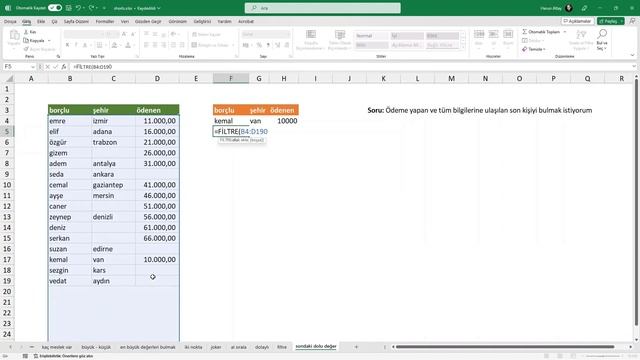The image size is (640, 360).
Task: Click the green ödenen header cell
Action: (x=157, y=110)
